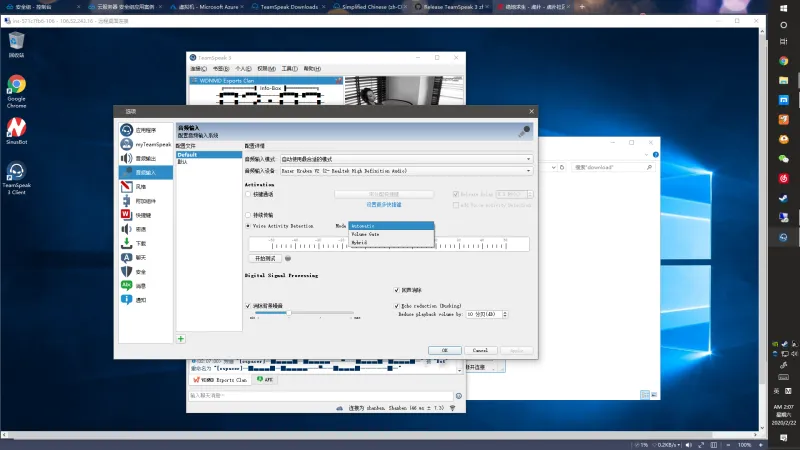Select the Voice Activity Detection radio button
The width and height of the screenshot is (800, 450).
248,226
